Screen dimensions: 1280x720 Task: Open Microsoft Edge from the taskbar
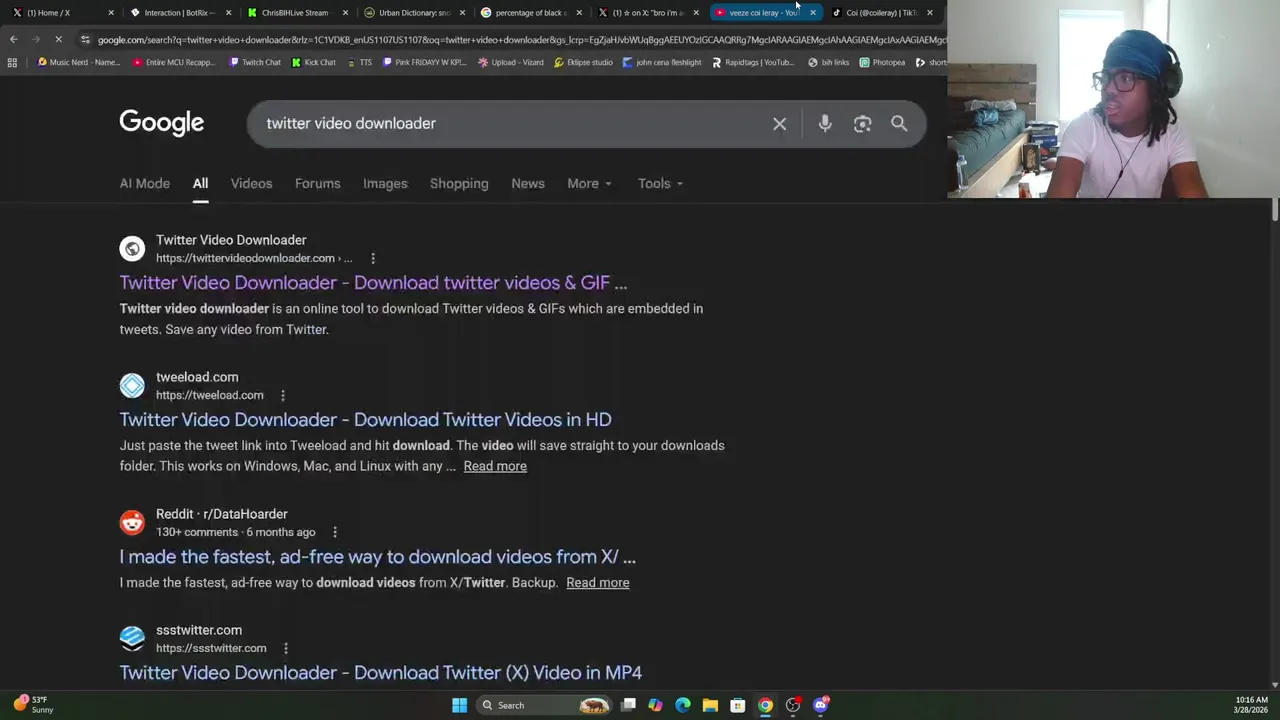point(683,705)
